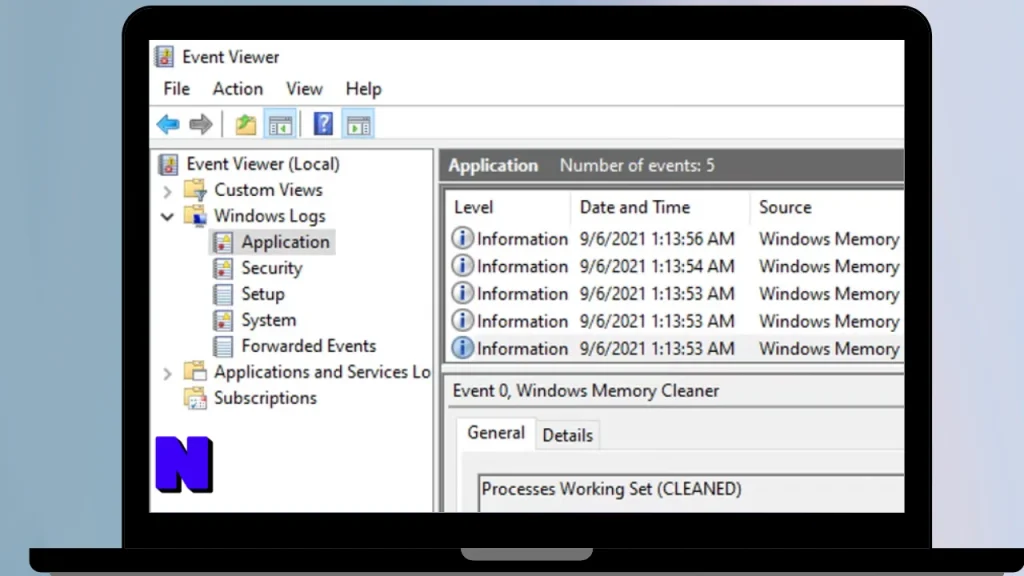
Task: Open the View menu
Action: click(x=304, y=89)
